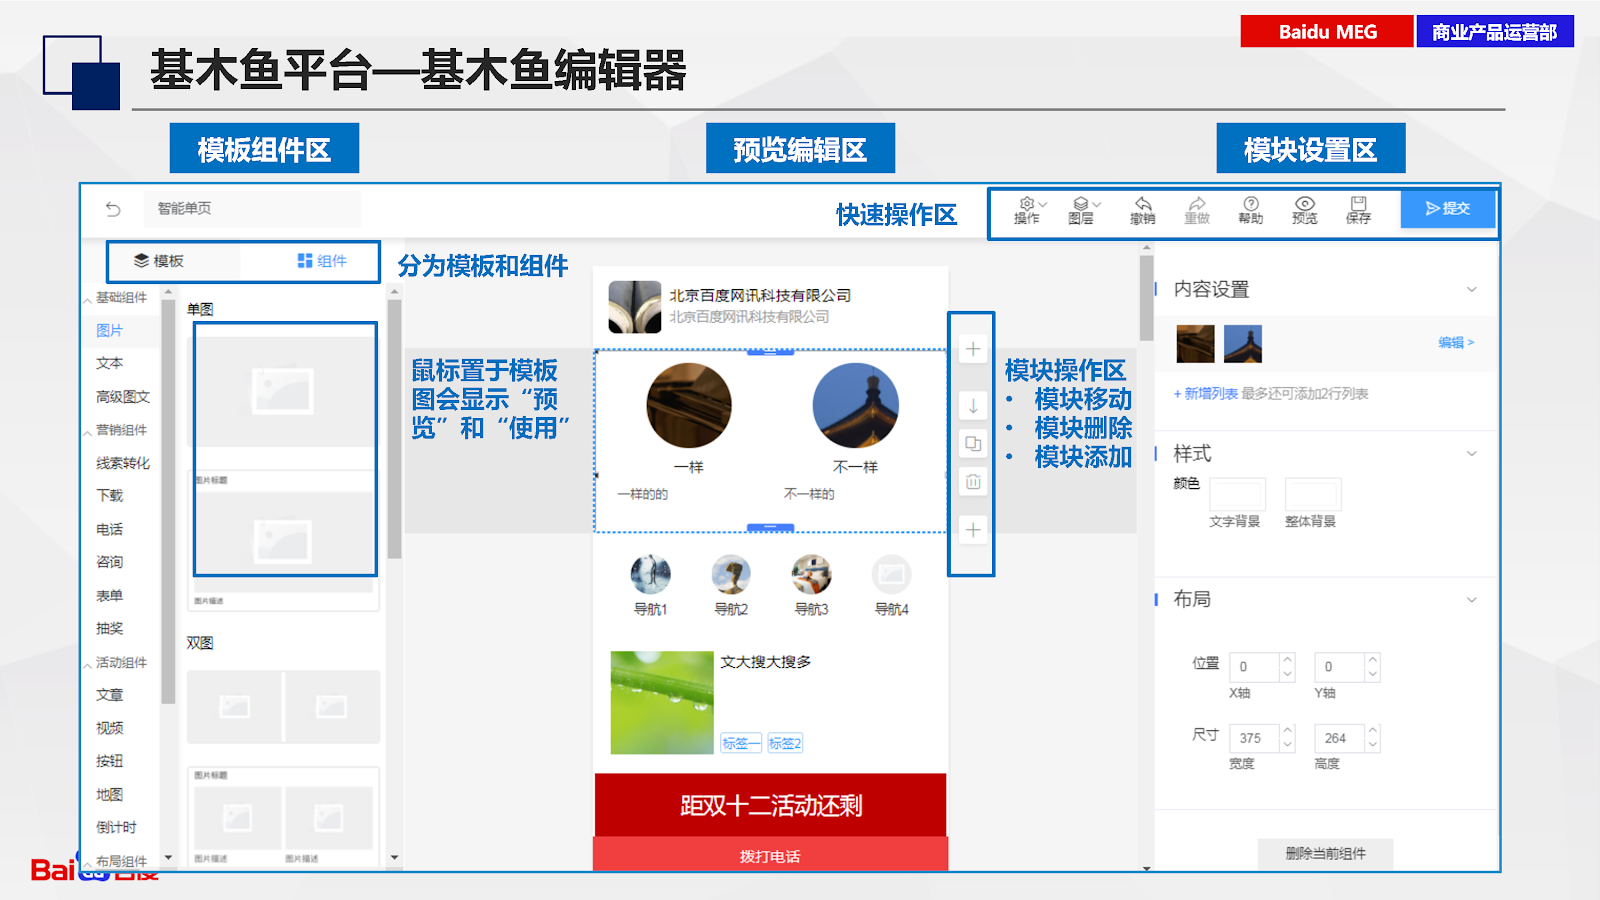Select 咨询 component category

click(x=110, y=562)
